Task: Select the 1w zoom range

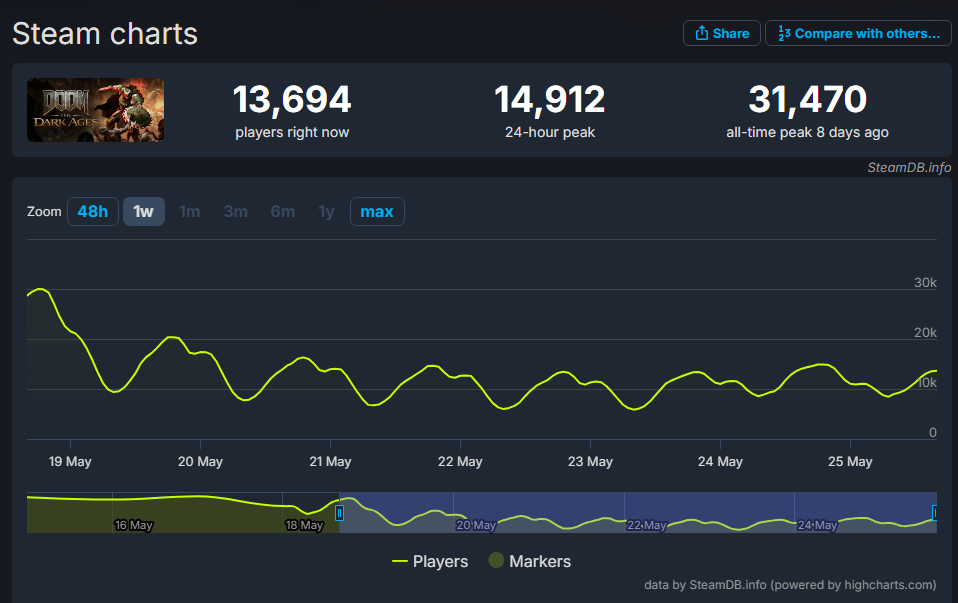Action: pos(144,211)
